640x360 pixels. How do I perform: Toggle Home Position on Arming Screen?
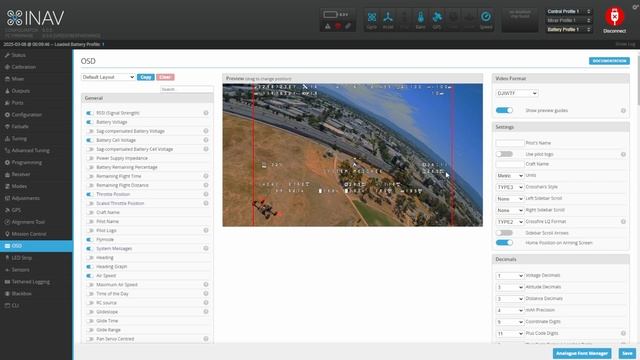point(504,242)
